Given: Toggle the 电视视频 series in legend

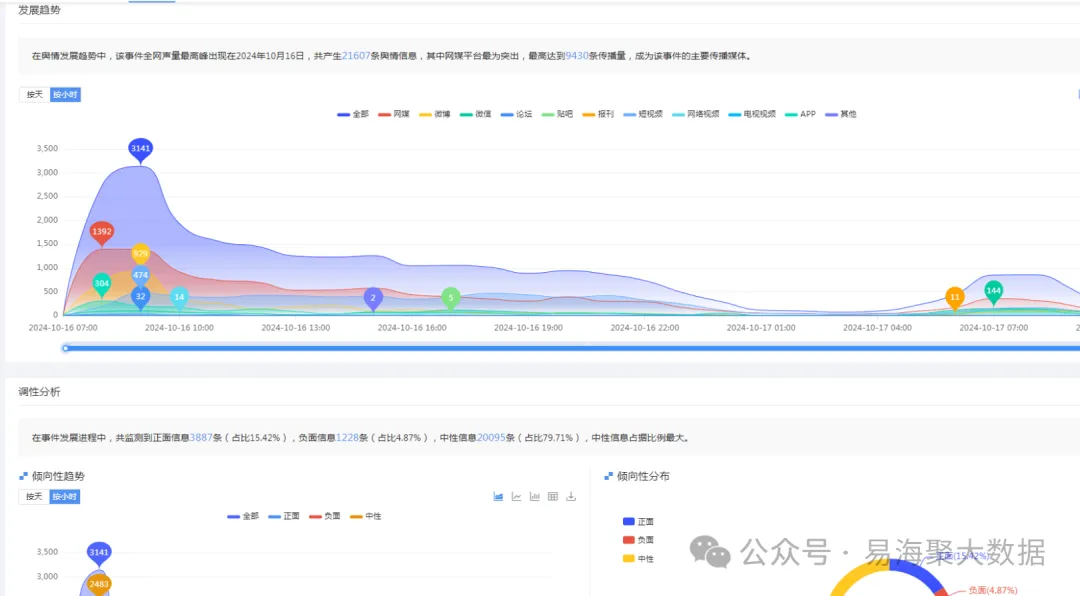Looking at the screenshot, I should tap(751, 114).
